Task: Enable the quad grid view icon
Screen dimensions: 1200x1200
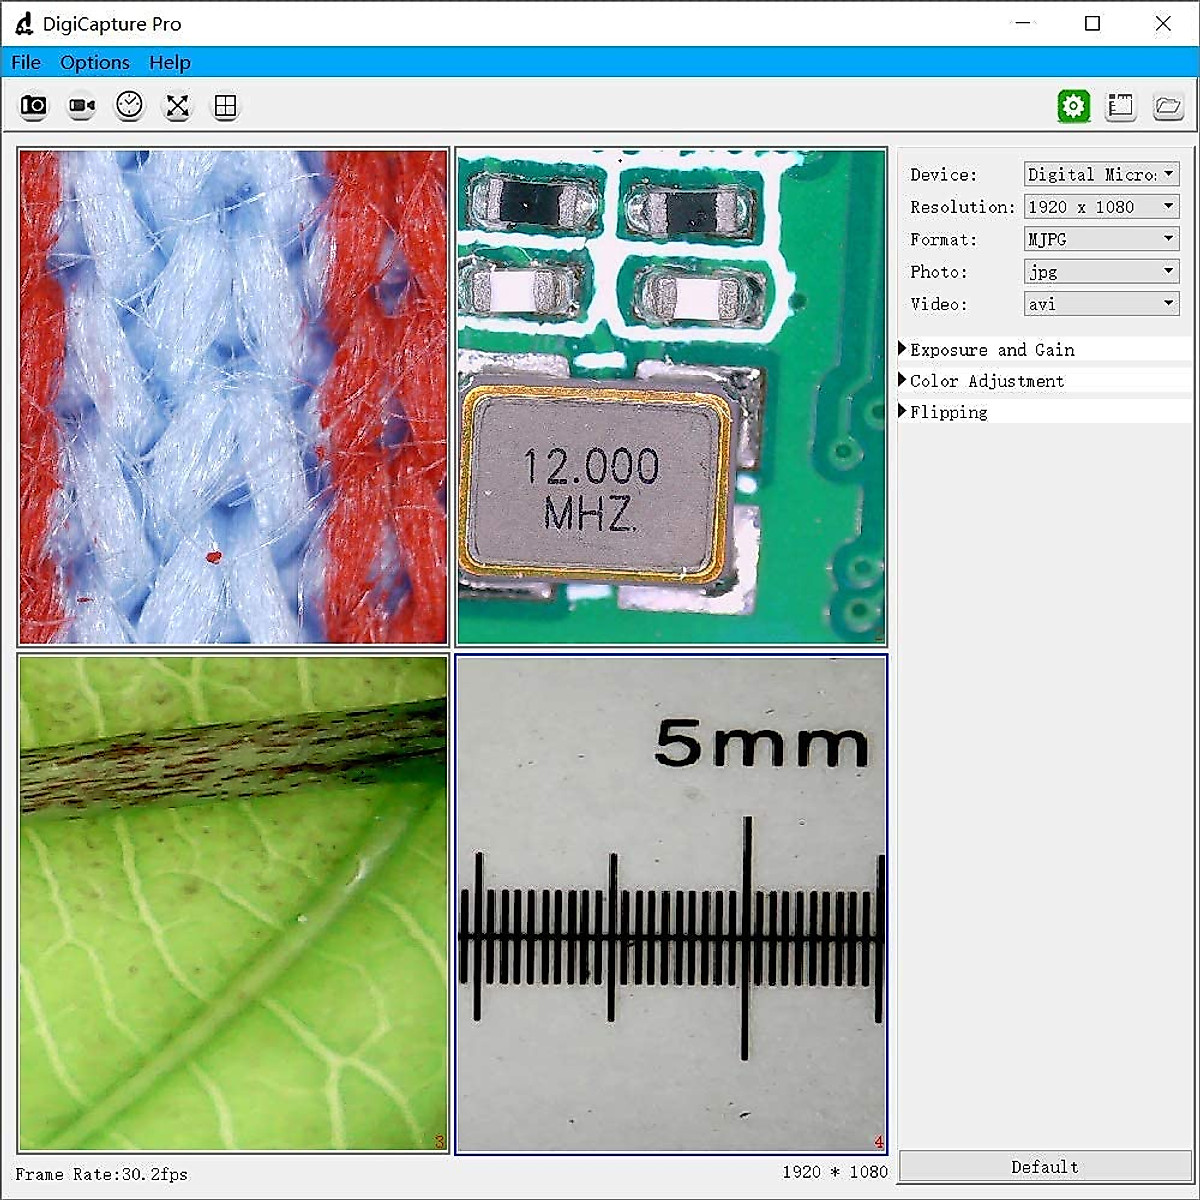Action: coord(225,105)
